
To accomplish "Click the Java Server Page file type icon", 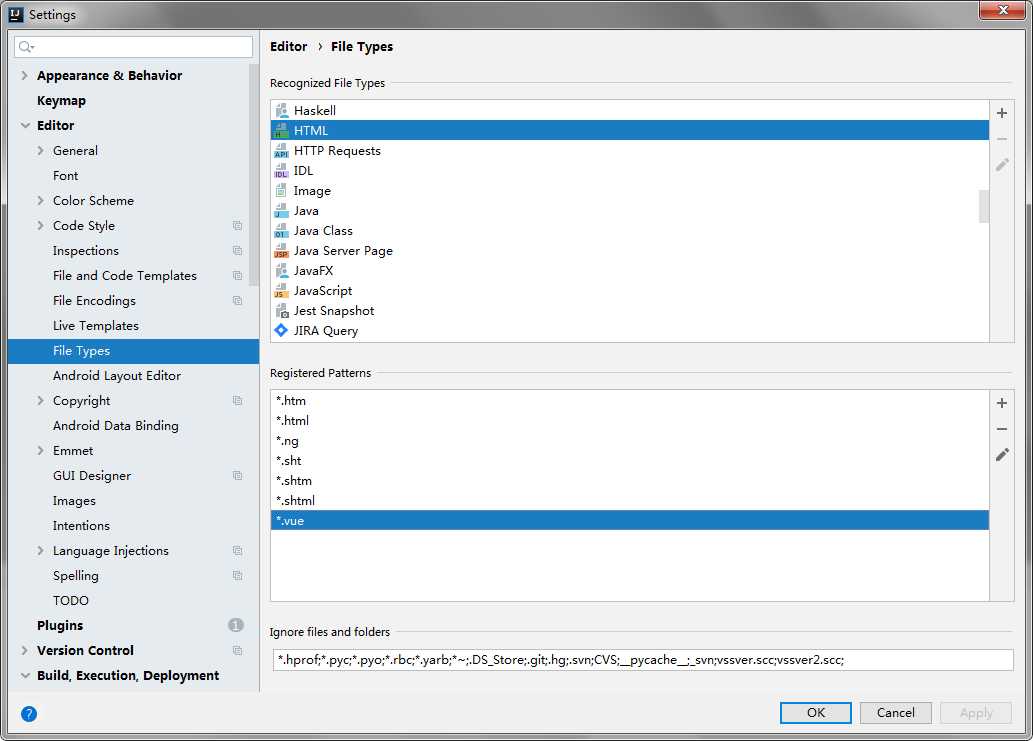I will (x=281, y=251).
